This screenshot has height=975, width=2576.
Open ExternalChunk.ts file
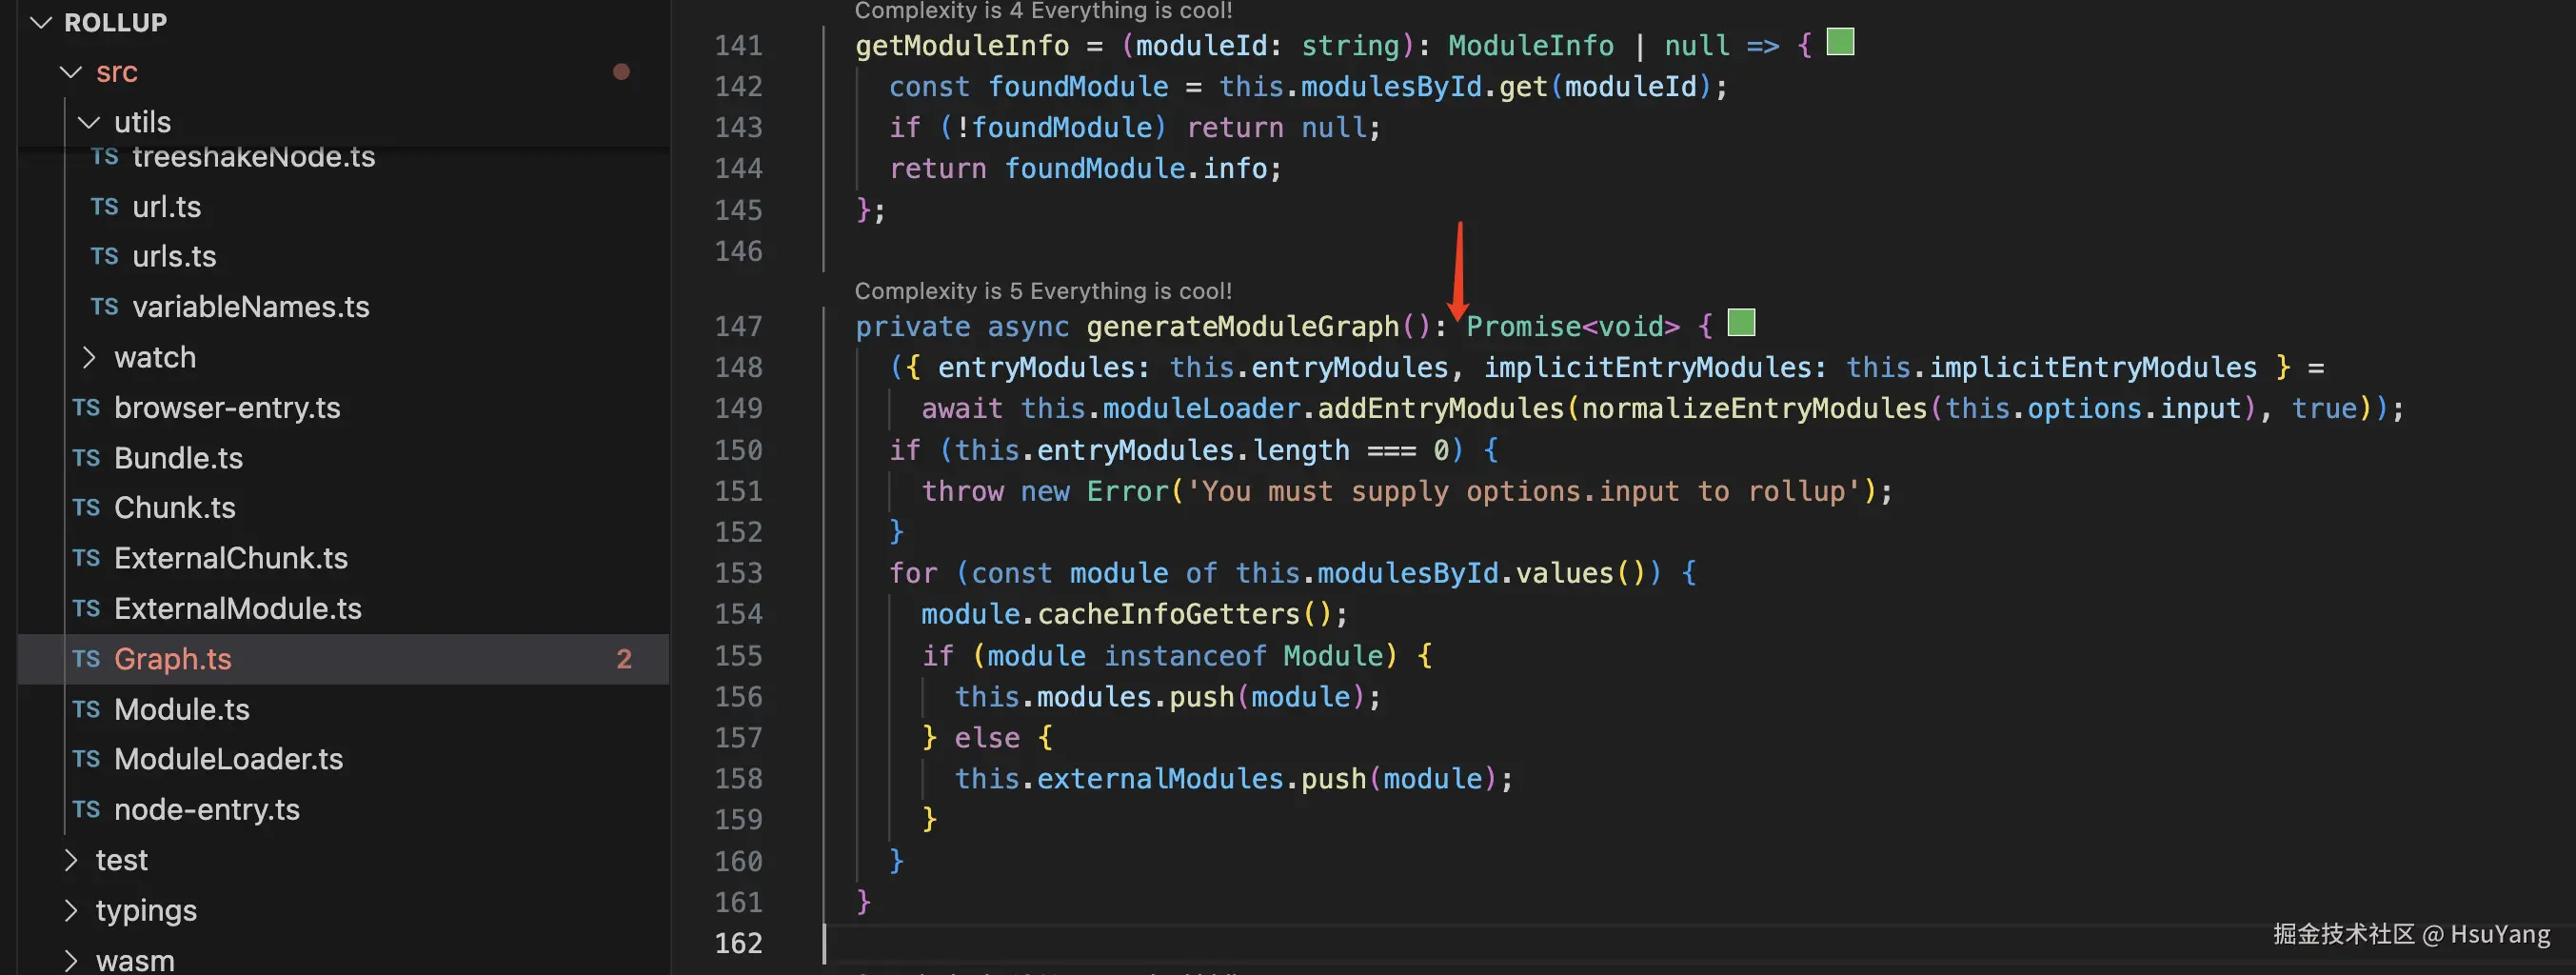point(230,558)
